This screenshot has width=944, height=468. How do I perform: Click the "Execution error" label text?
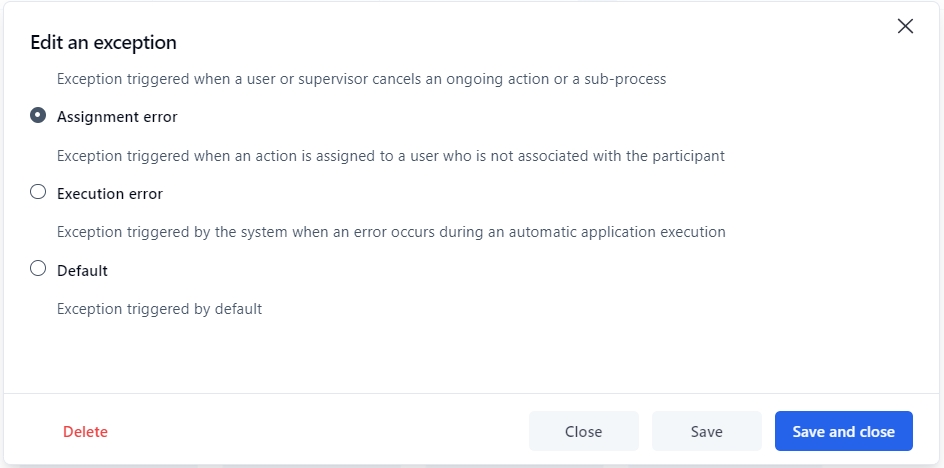pyautogui.click(x=110, y=193)
